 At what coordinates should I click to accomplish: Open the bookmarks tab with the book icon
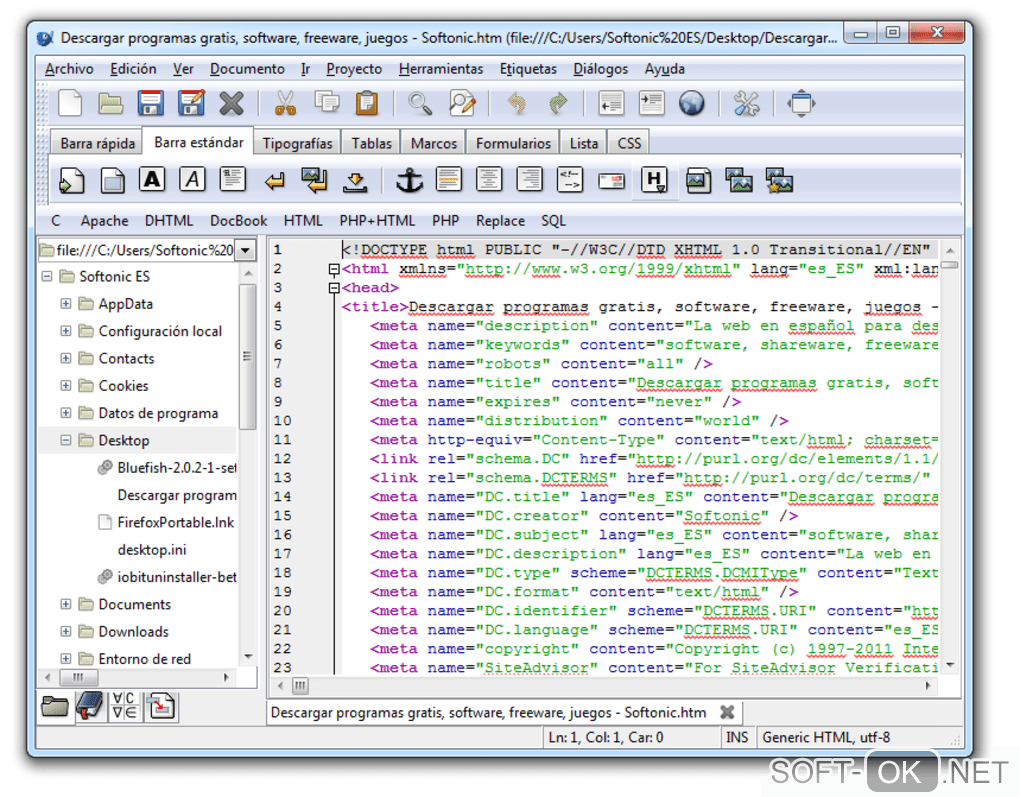click(x=90, y=706)
